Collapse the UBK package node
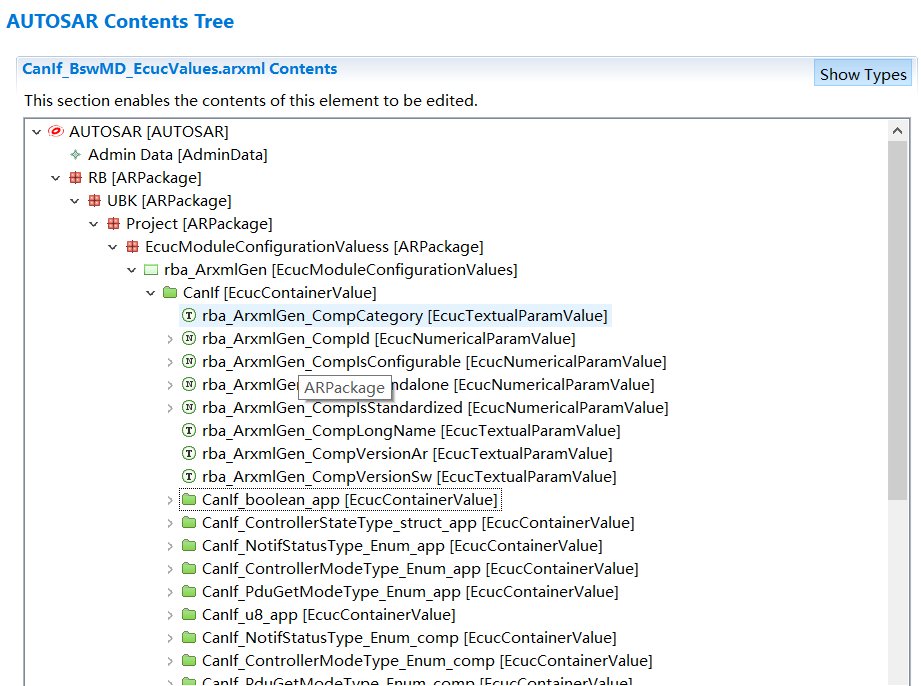921x686 pixels. click(x=75, y=201)
